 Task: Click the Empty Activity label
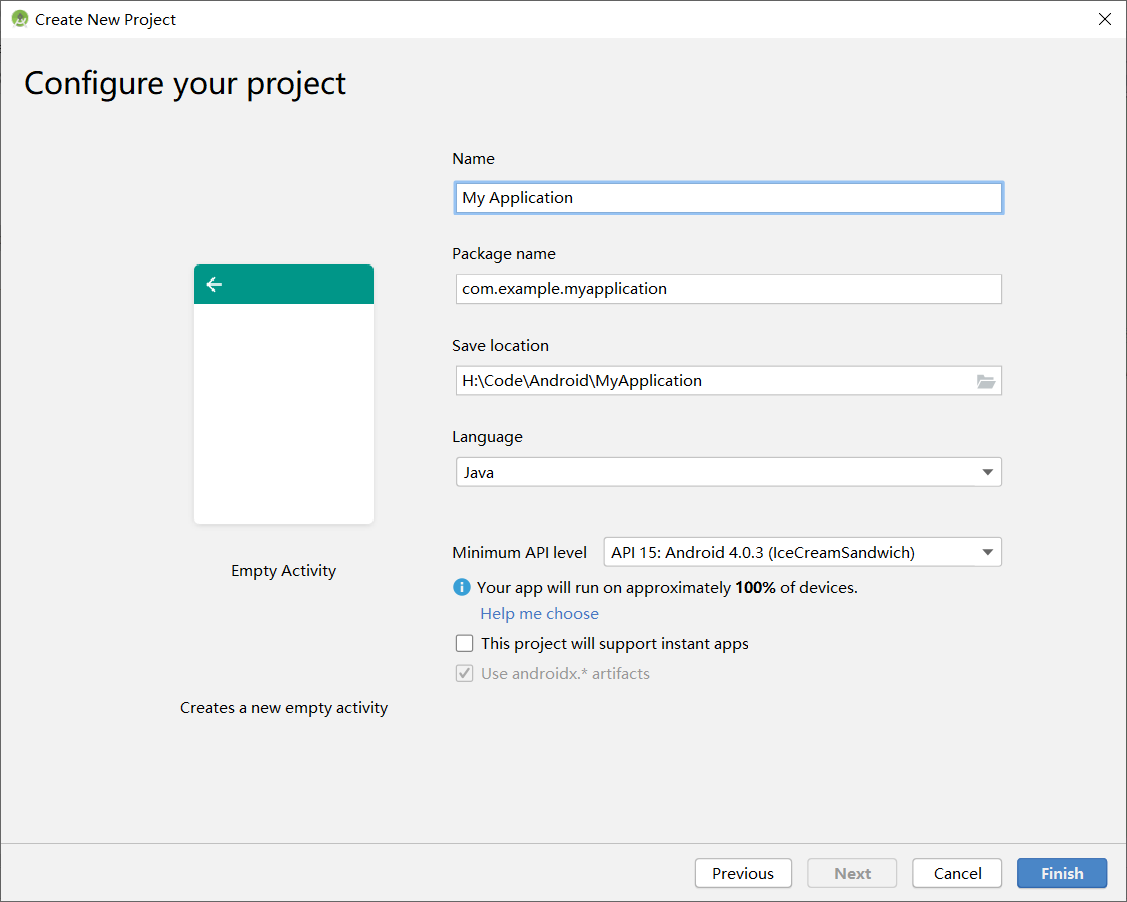pyautogui.click(x=284, y=571)
